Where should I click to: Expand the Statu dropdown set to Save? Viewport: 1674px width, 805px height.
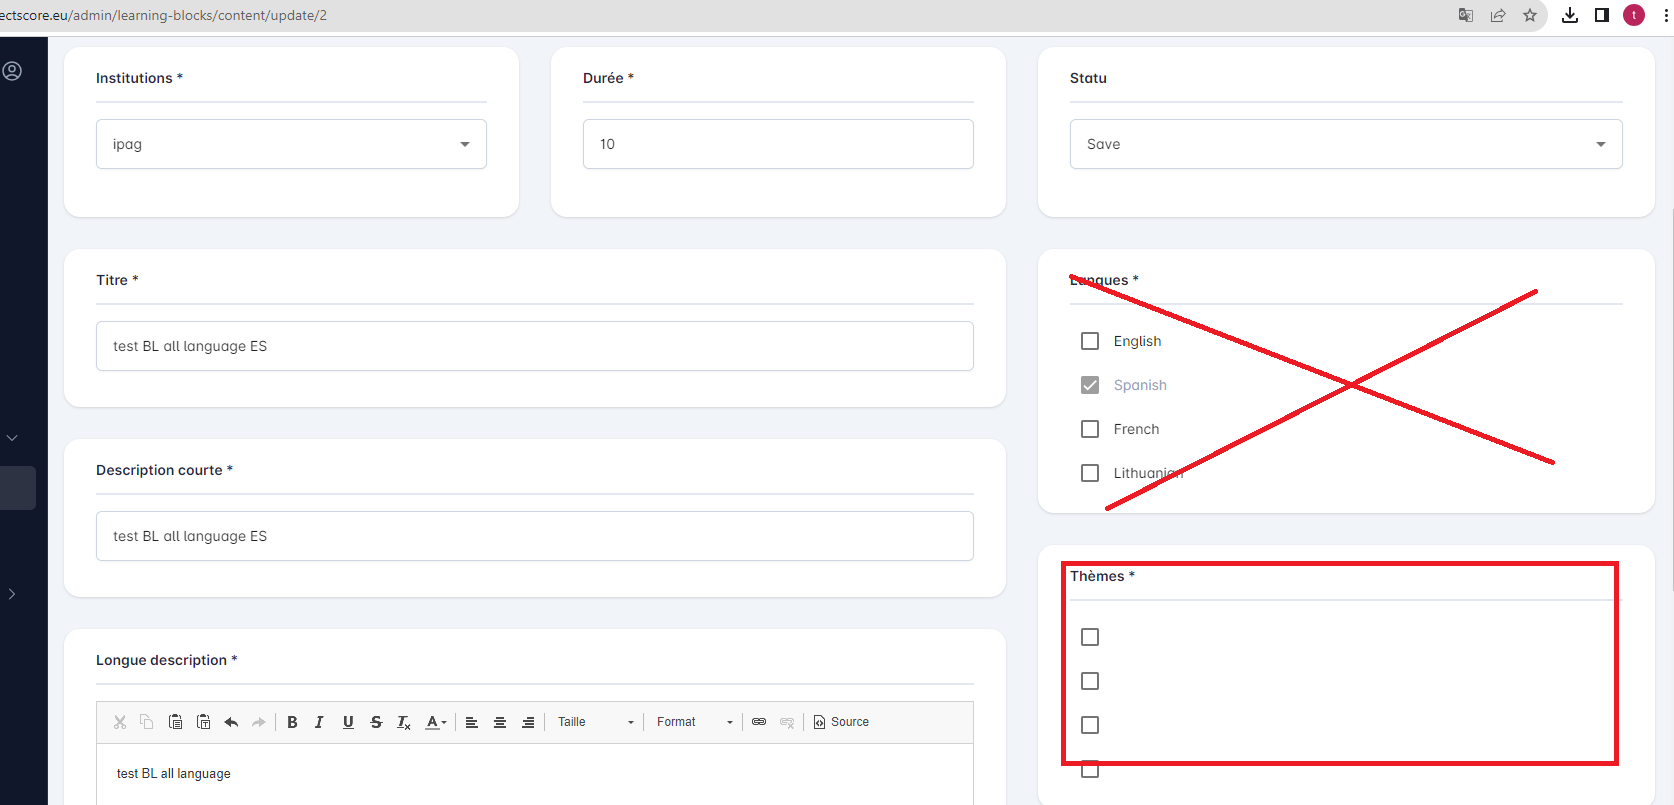tap(1345, 144)
